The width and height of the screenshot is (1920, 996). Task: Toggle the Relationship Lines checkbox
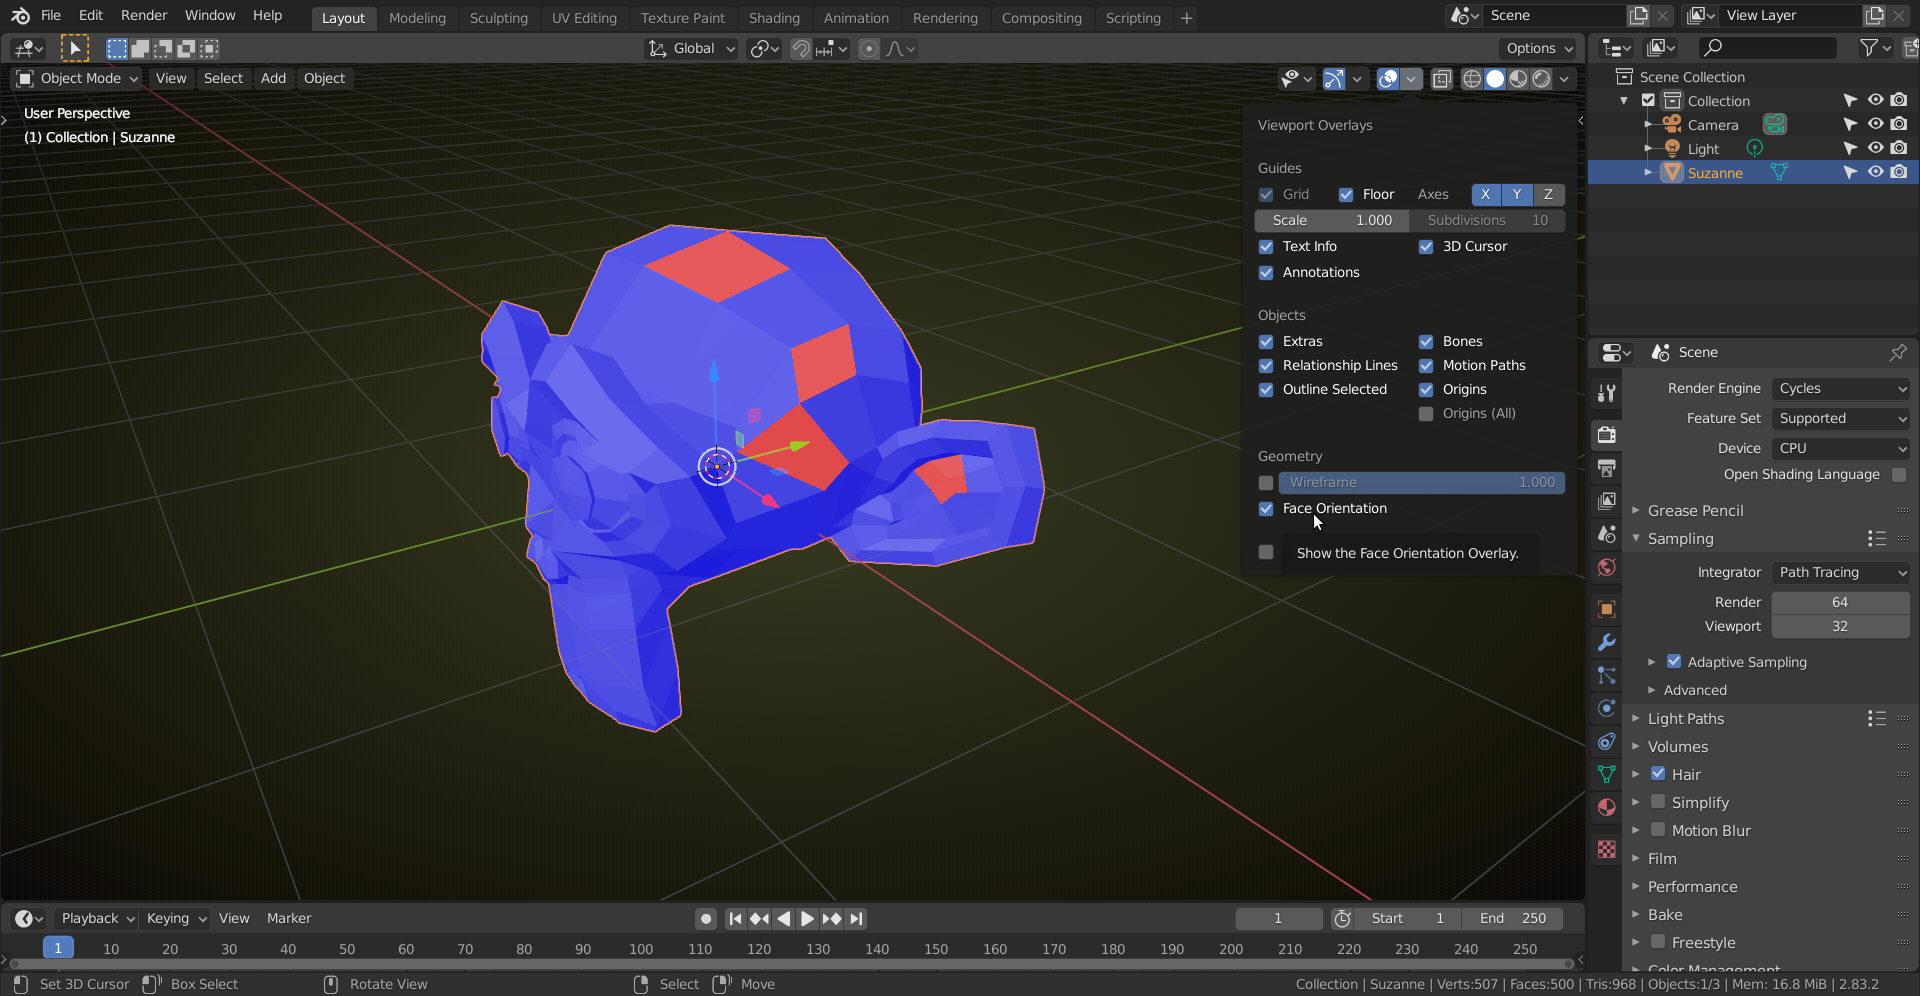coord(1266,366)
